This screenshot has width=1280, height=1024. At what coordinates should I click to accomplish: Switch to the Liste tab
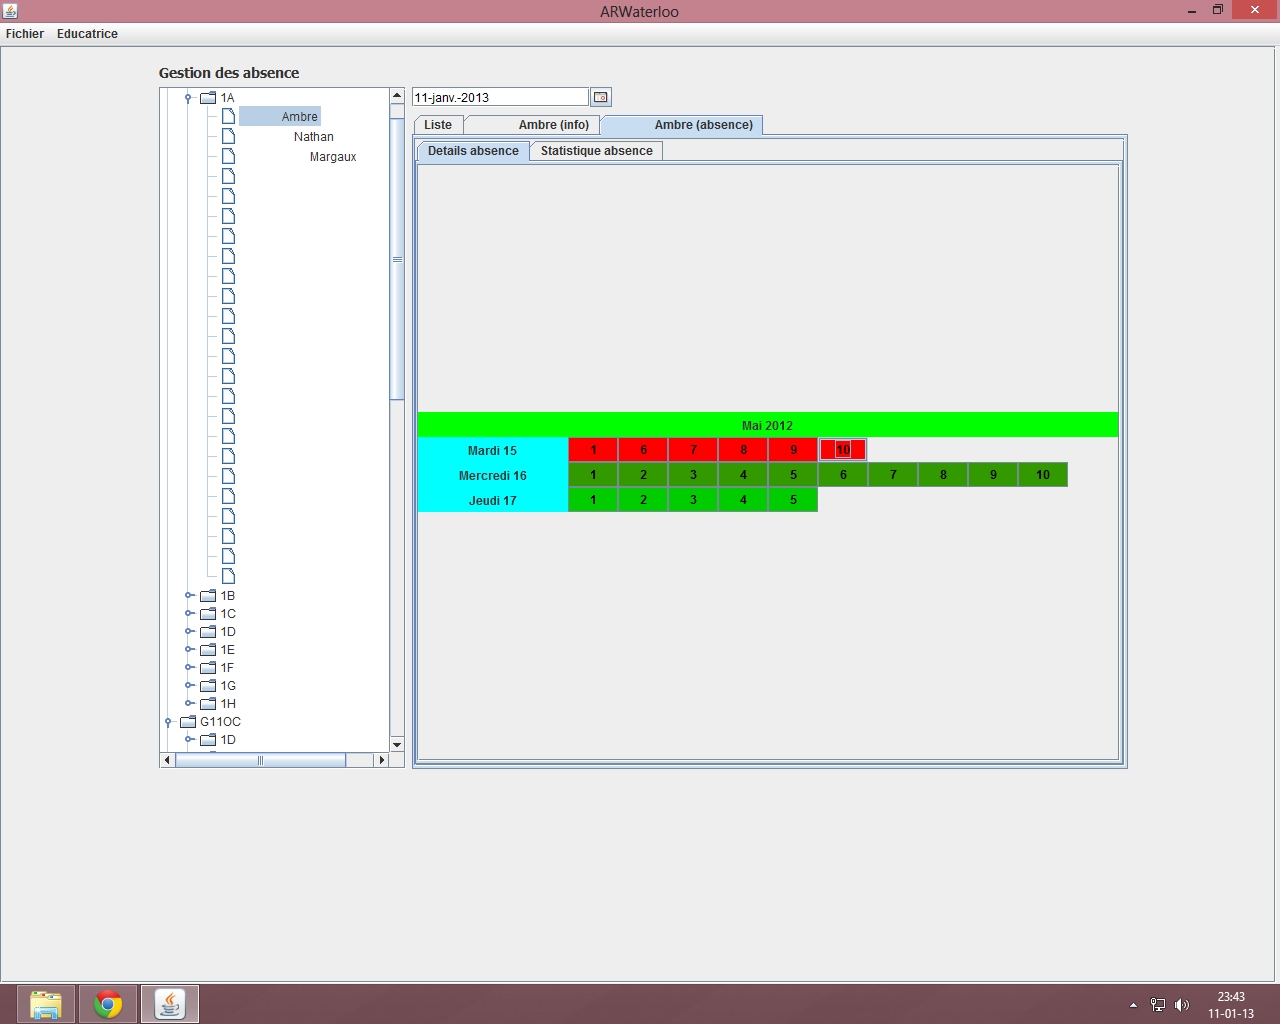tap(438, 125)
